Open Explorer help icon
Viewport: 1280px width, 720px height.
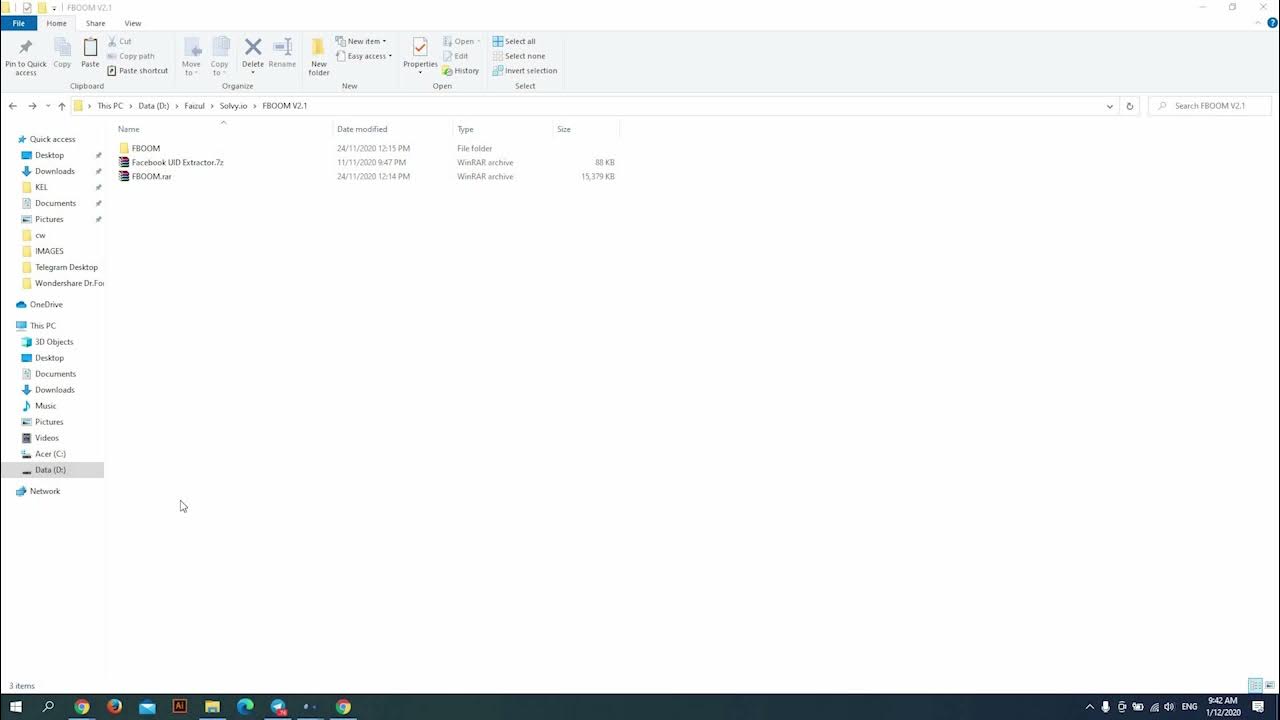(1272, 23)
